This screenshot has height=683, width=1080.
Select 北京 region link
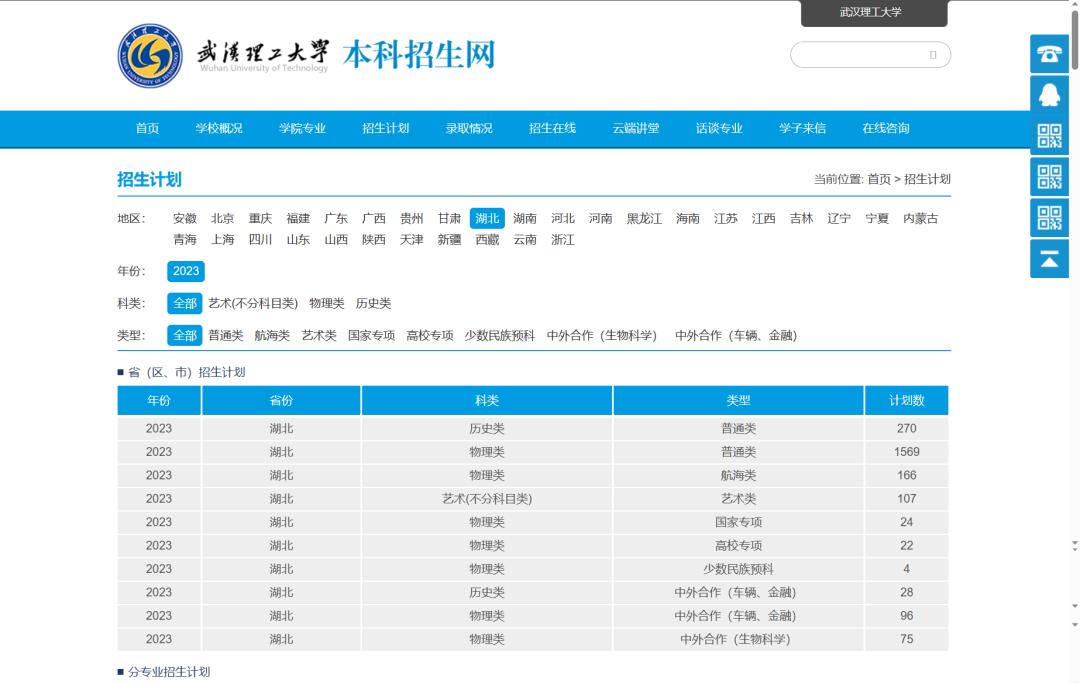[223, 219]
